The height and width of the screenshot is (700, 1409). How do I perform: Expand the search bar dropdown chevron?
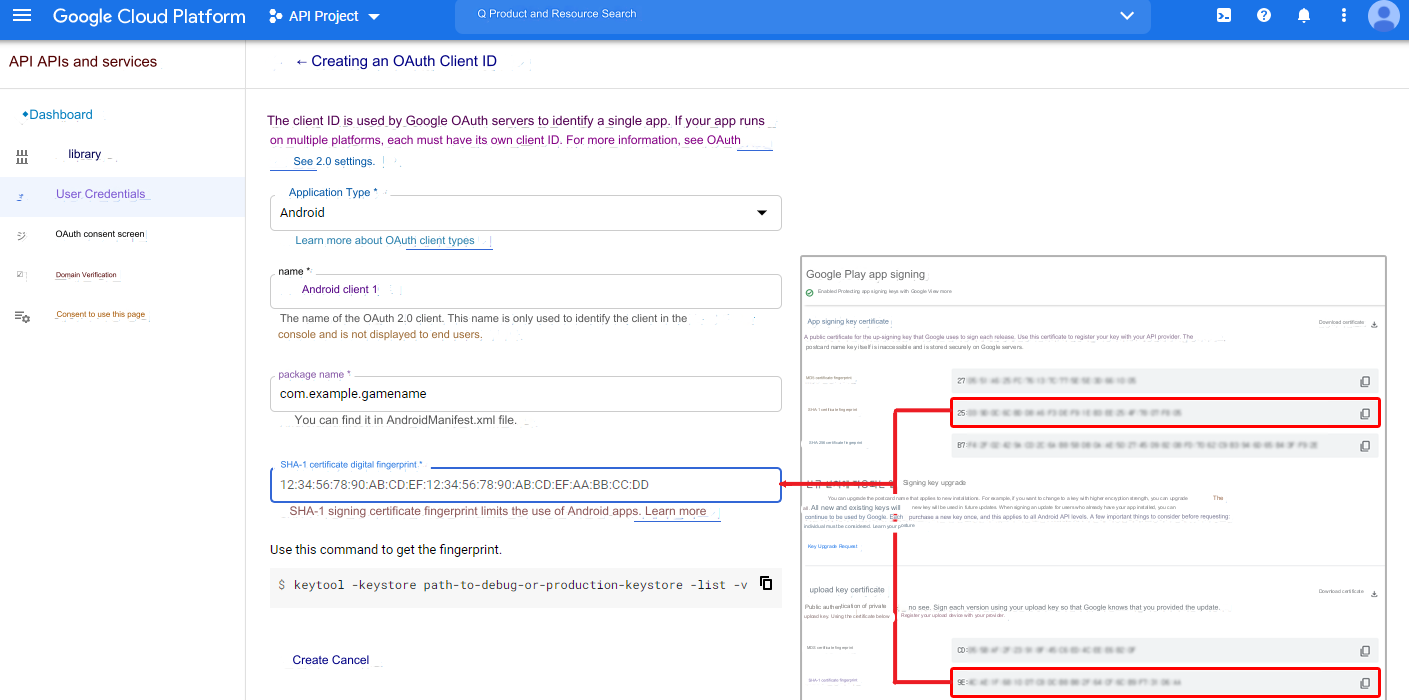tap(1127, 16)
